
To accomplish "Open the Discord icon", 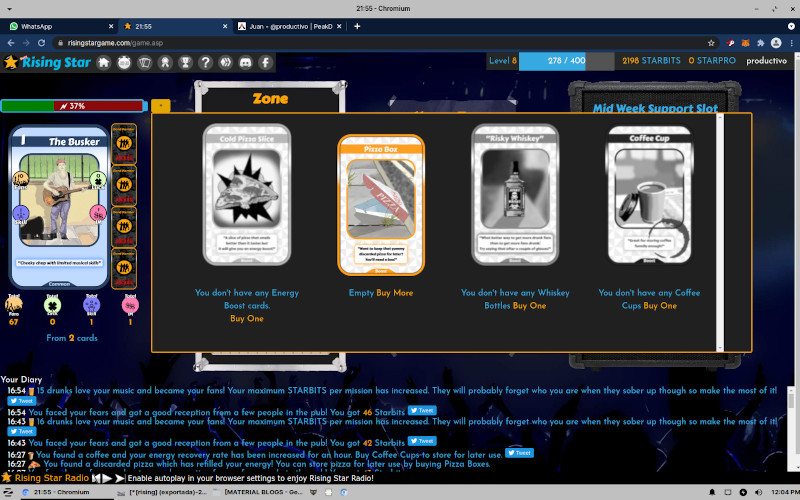I will [x=245, y=62].
